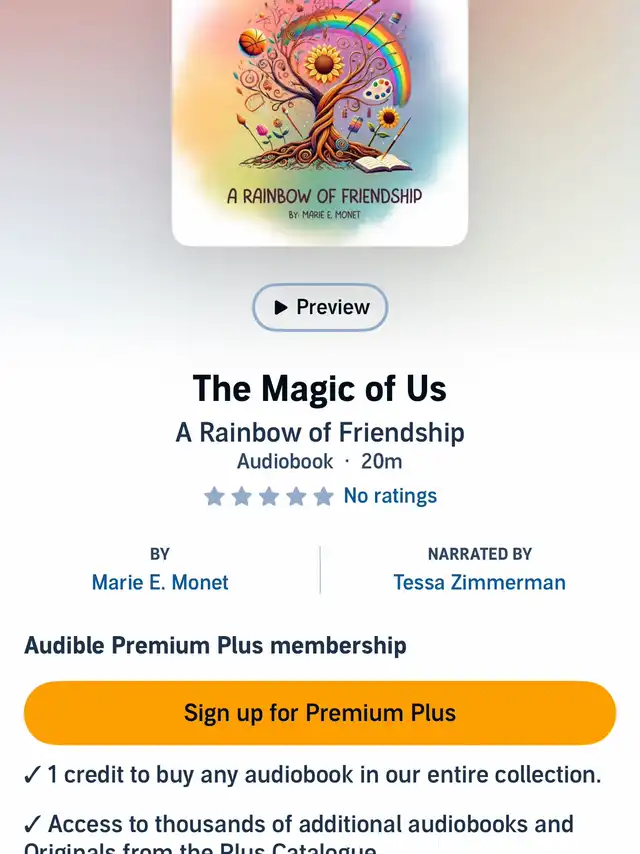Open the No ratings link
640x854 pixels.
pos(390,496)
